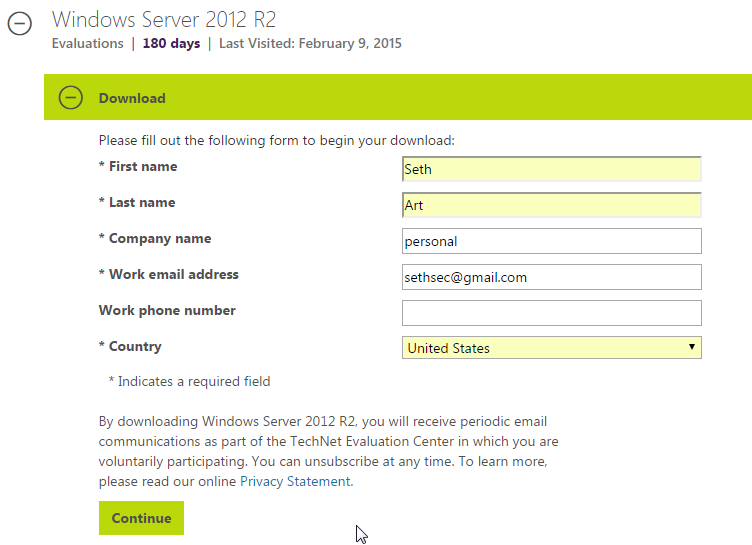
Task: Click into the First name input field
Action: pyautogui.click(x=551, y=169)
